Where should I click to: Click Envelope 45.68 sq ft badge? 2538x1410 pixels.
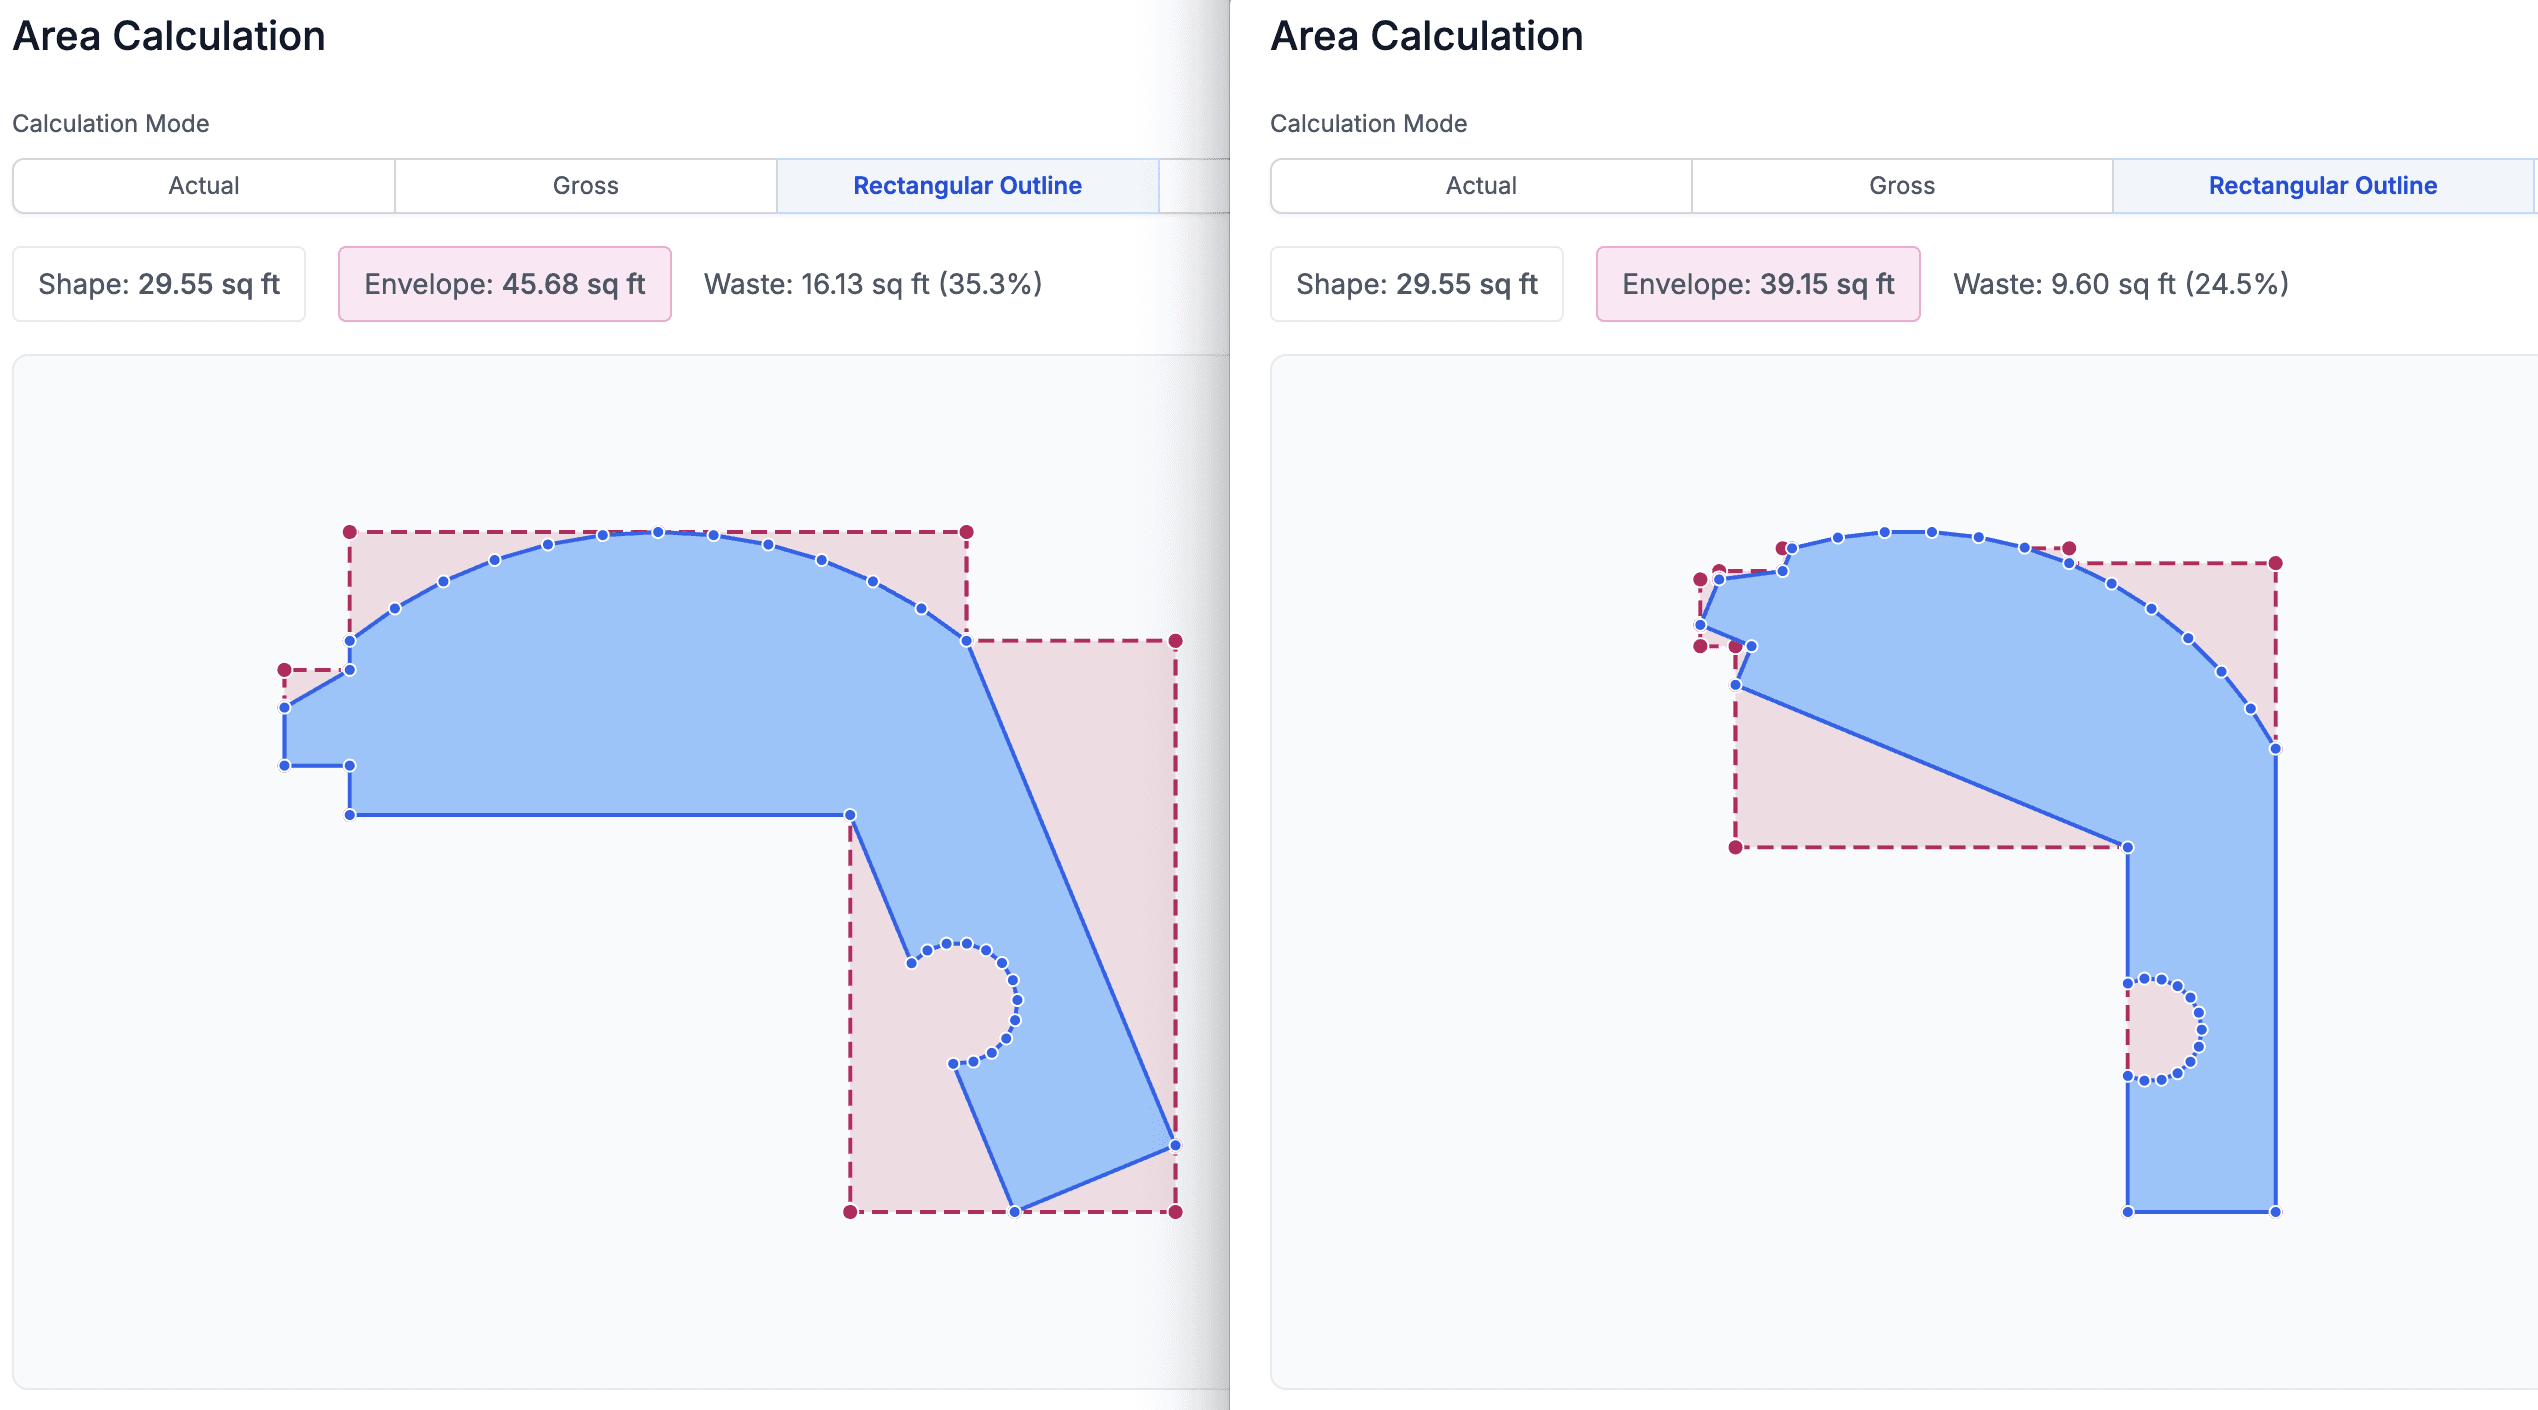point(504,284)
